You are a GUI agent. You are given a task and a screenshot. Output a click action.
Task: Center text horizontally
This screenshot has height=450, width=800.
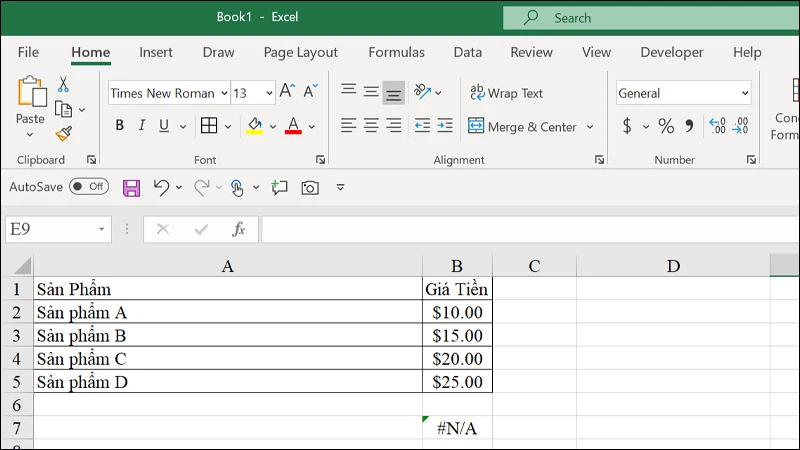(371, 125)
